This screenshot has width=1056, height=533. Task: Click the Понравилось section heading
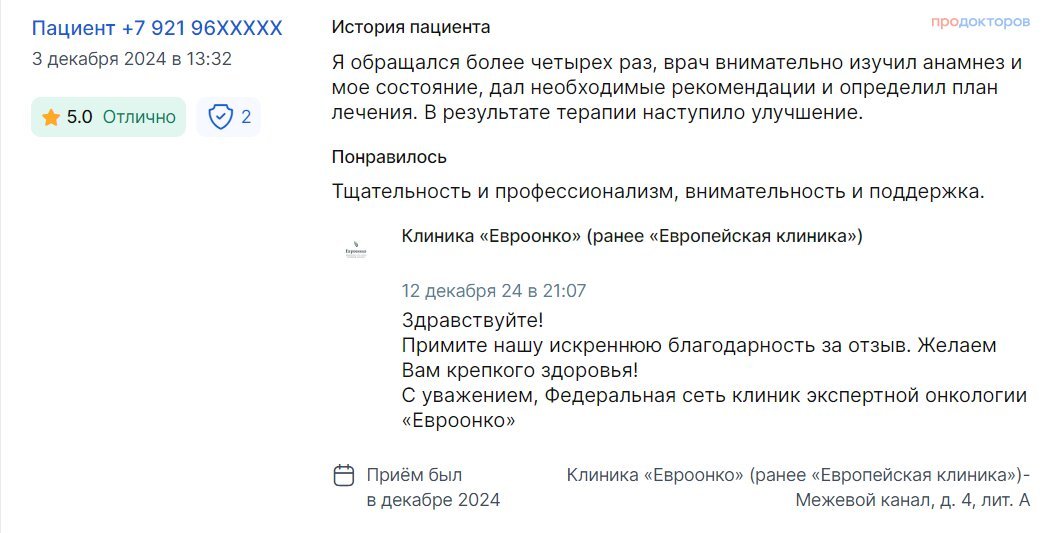point(389,157)
